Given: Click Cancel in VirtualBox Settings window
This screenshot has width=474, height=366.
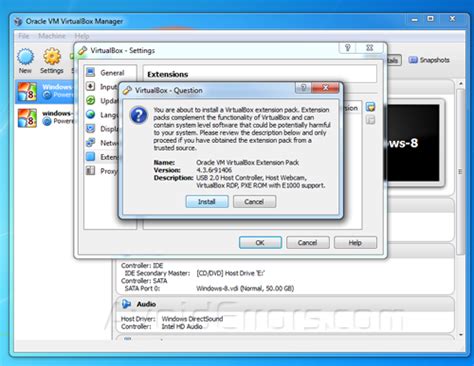Looking at the screenshot, I should [x=308, y=243].
